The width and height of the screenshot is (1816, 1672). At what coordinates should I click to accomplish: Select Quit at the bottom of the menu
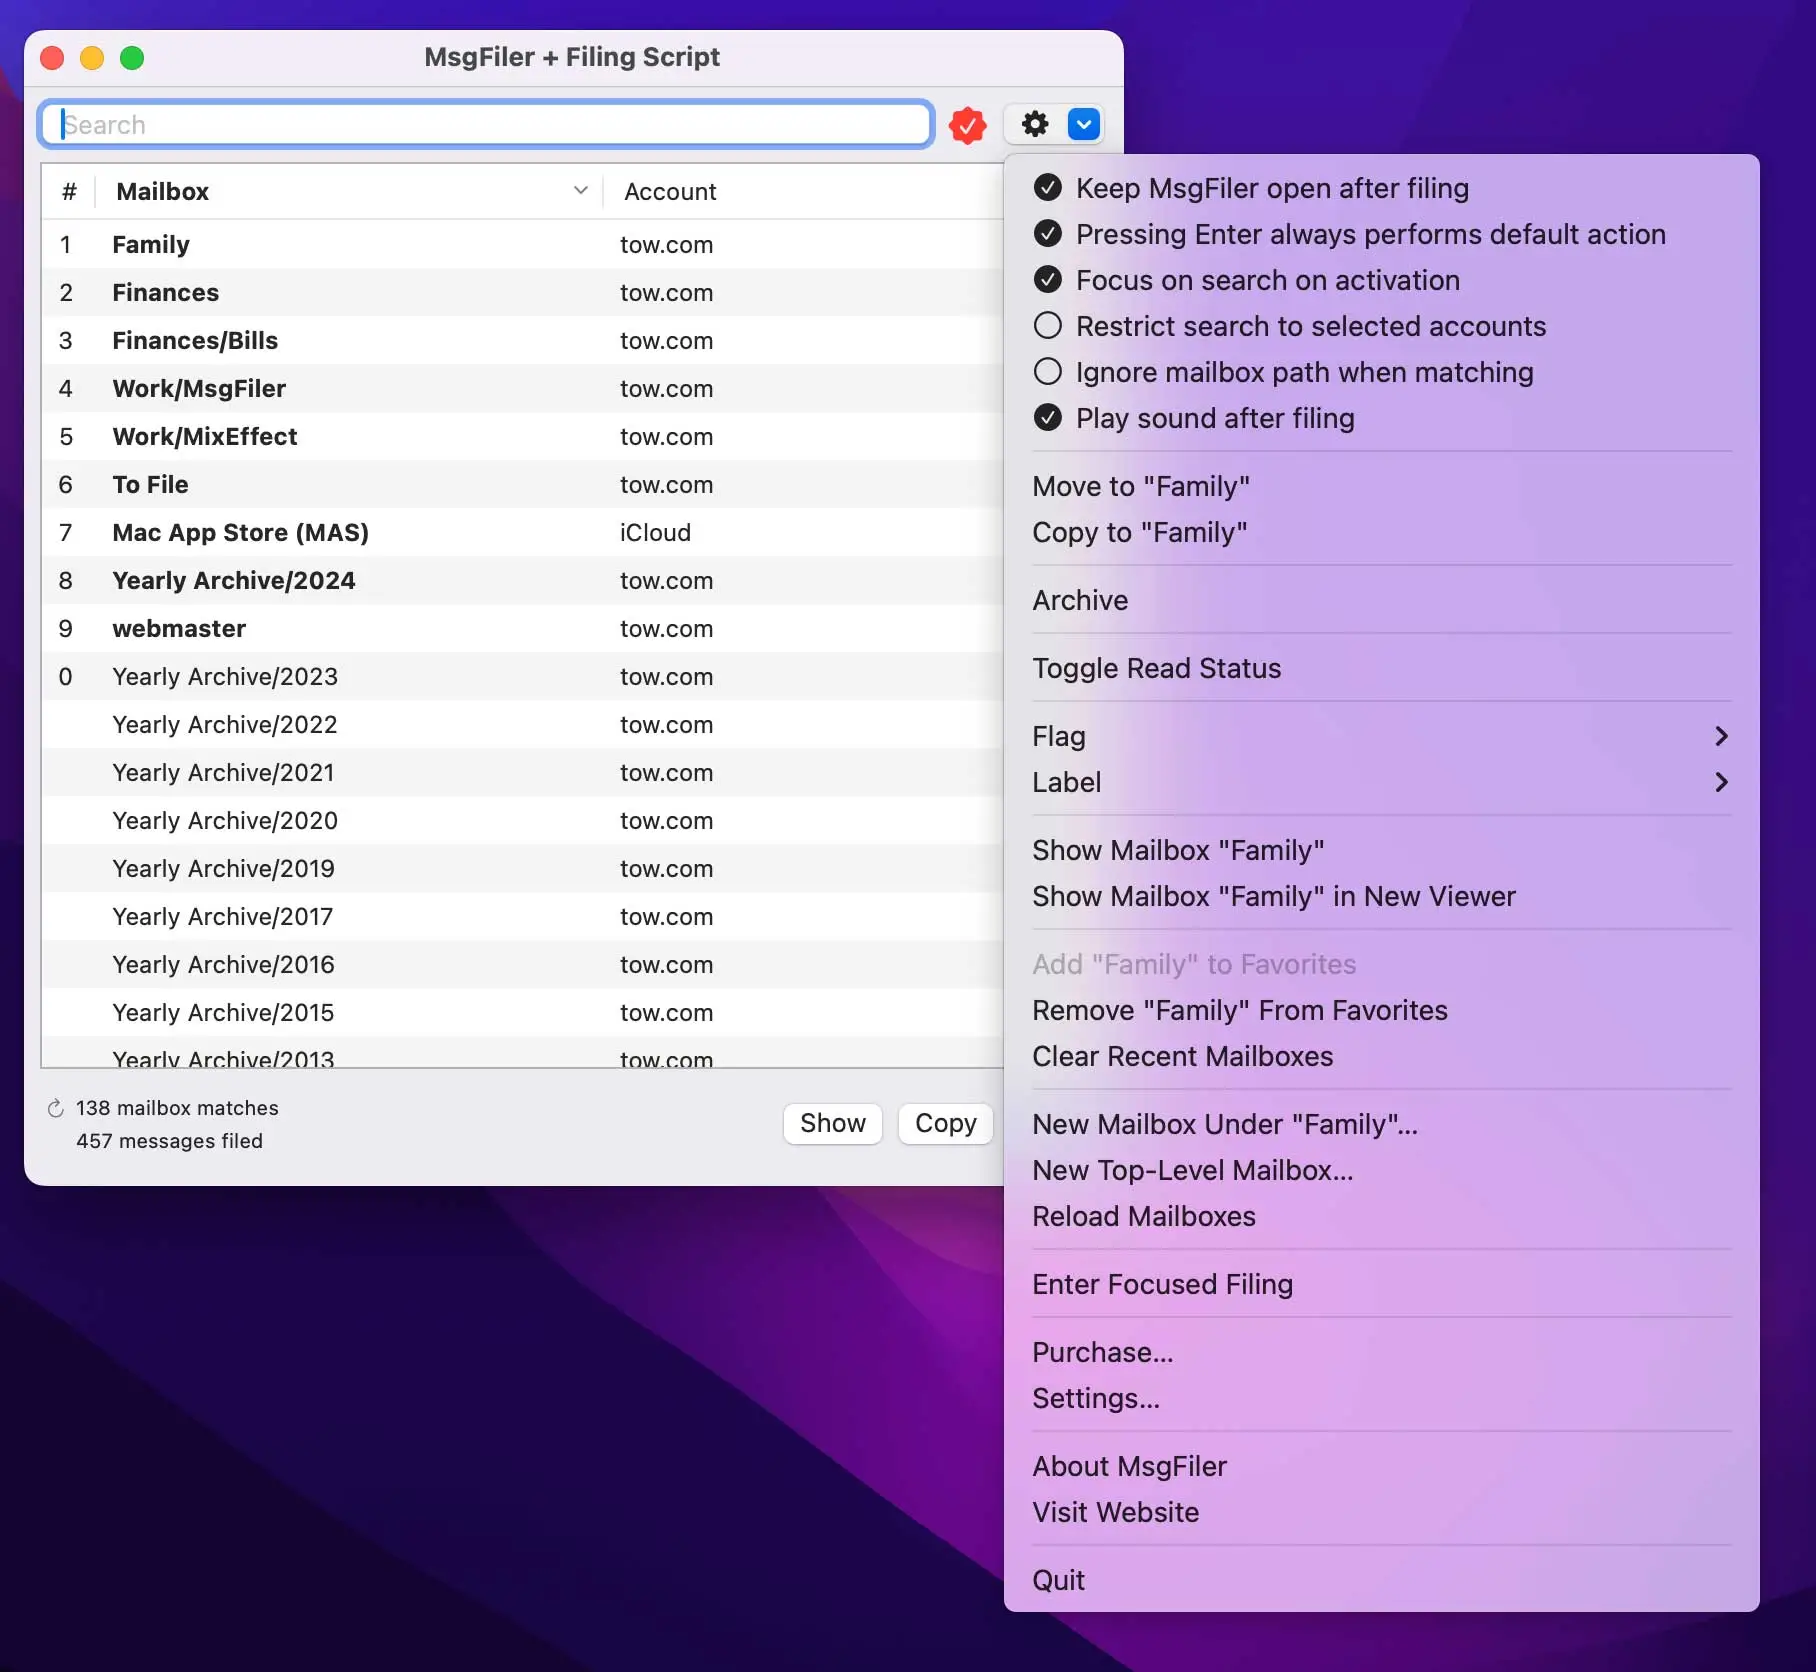[1058, 1579]
